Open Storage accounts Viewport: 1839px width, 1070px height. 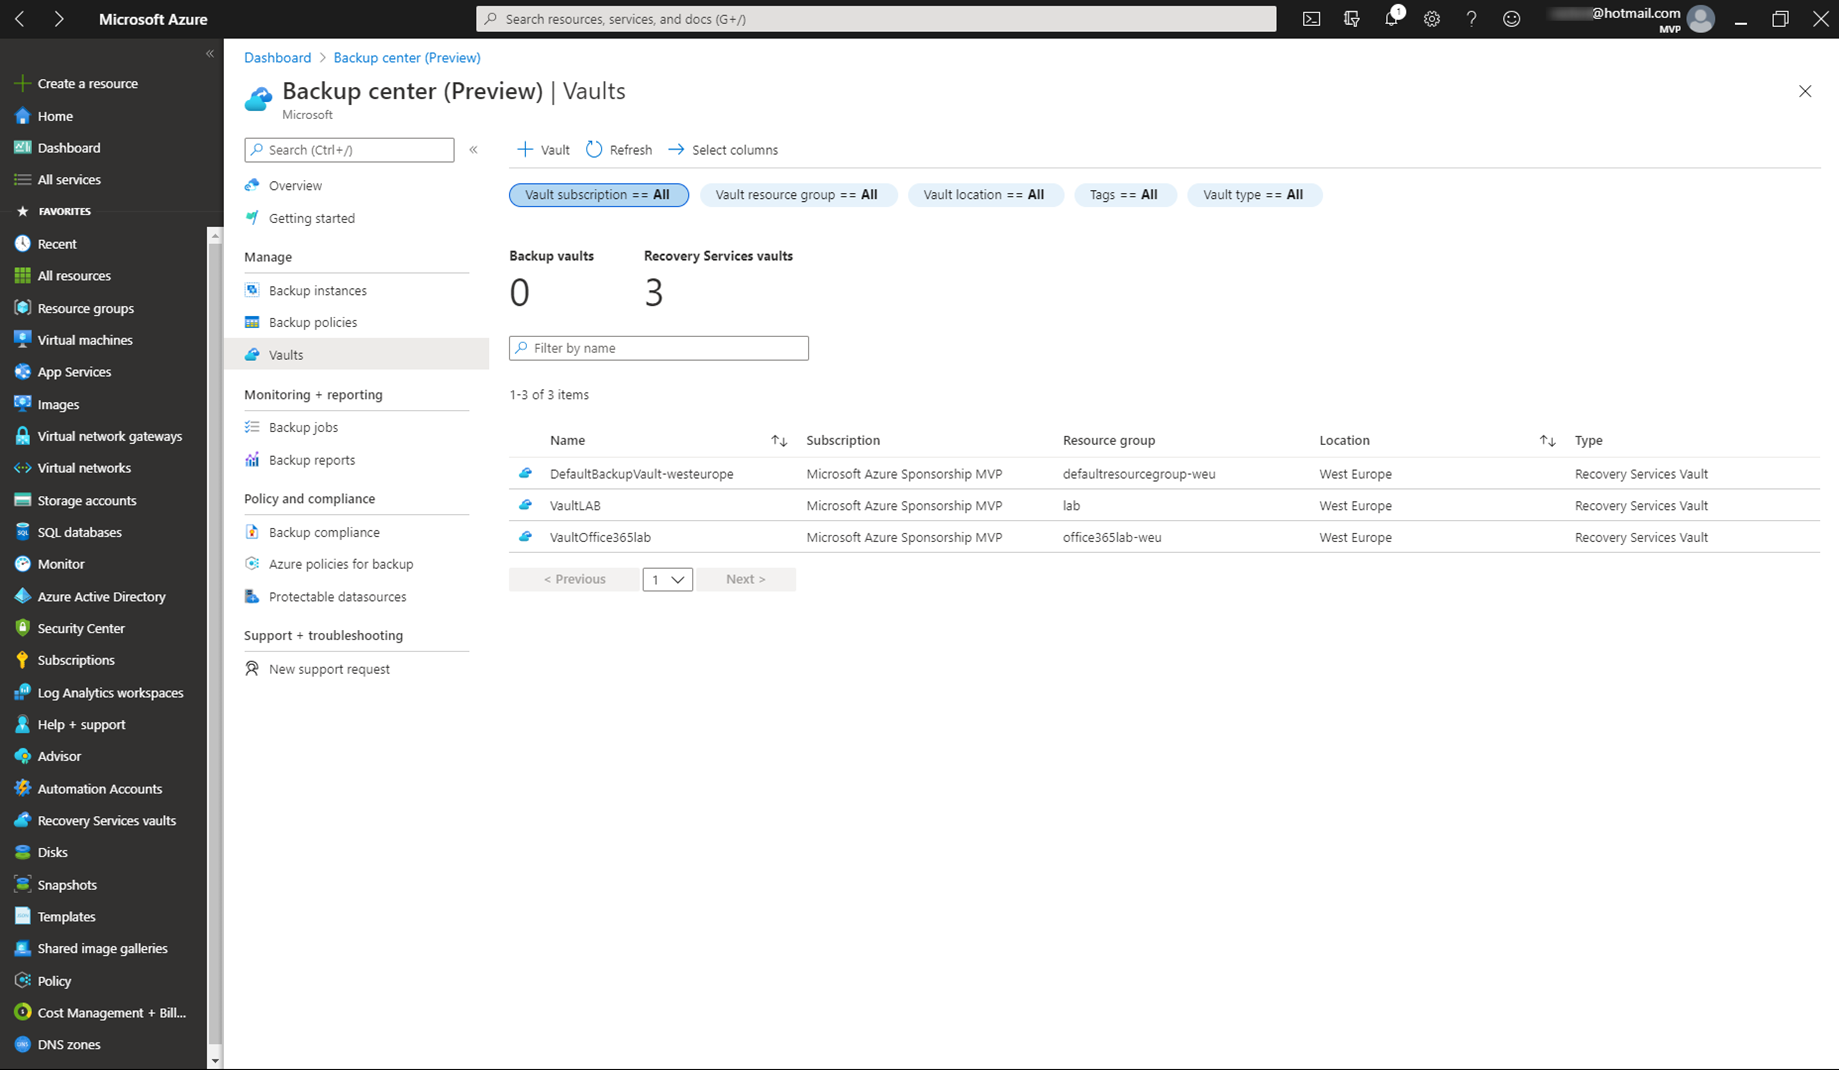click(x=86, y=500)
